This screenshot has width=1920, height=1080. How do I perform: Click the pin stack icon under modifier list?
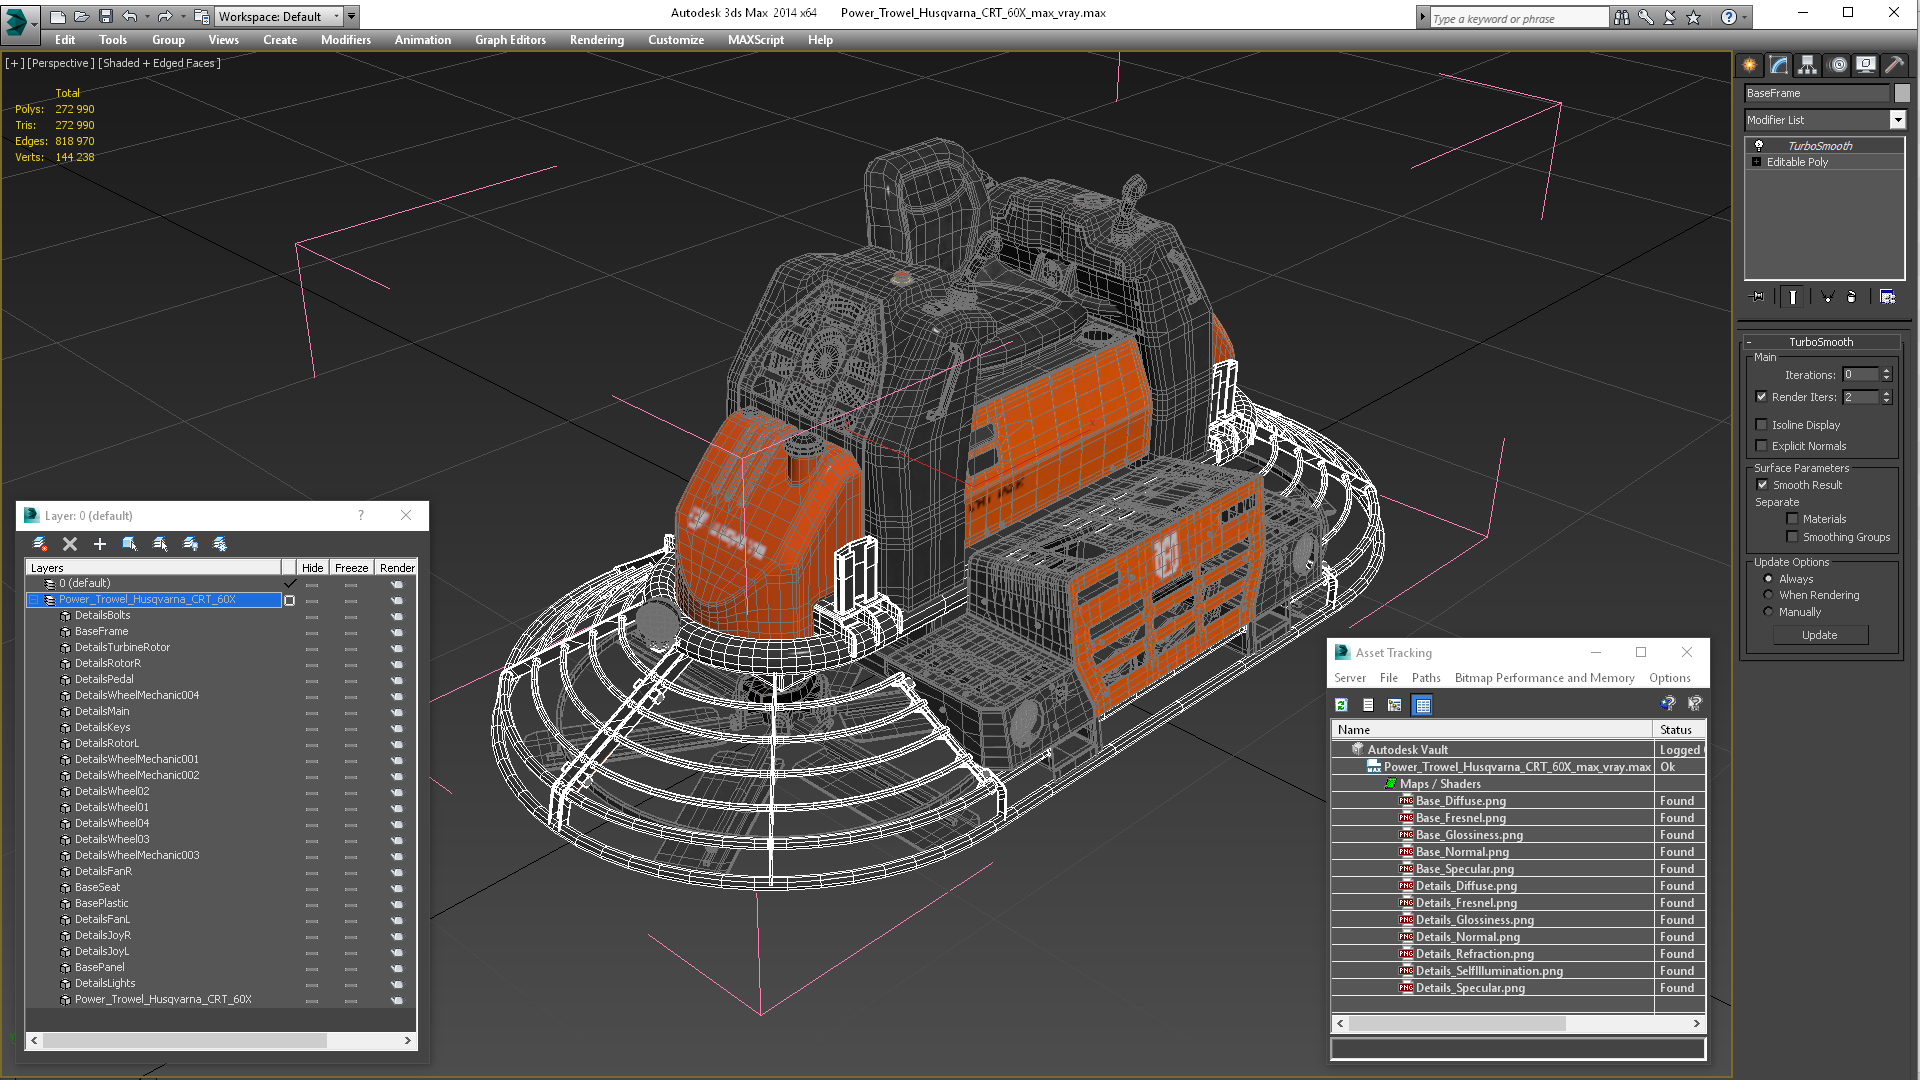1757,297
